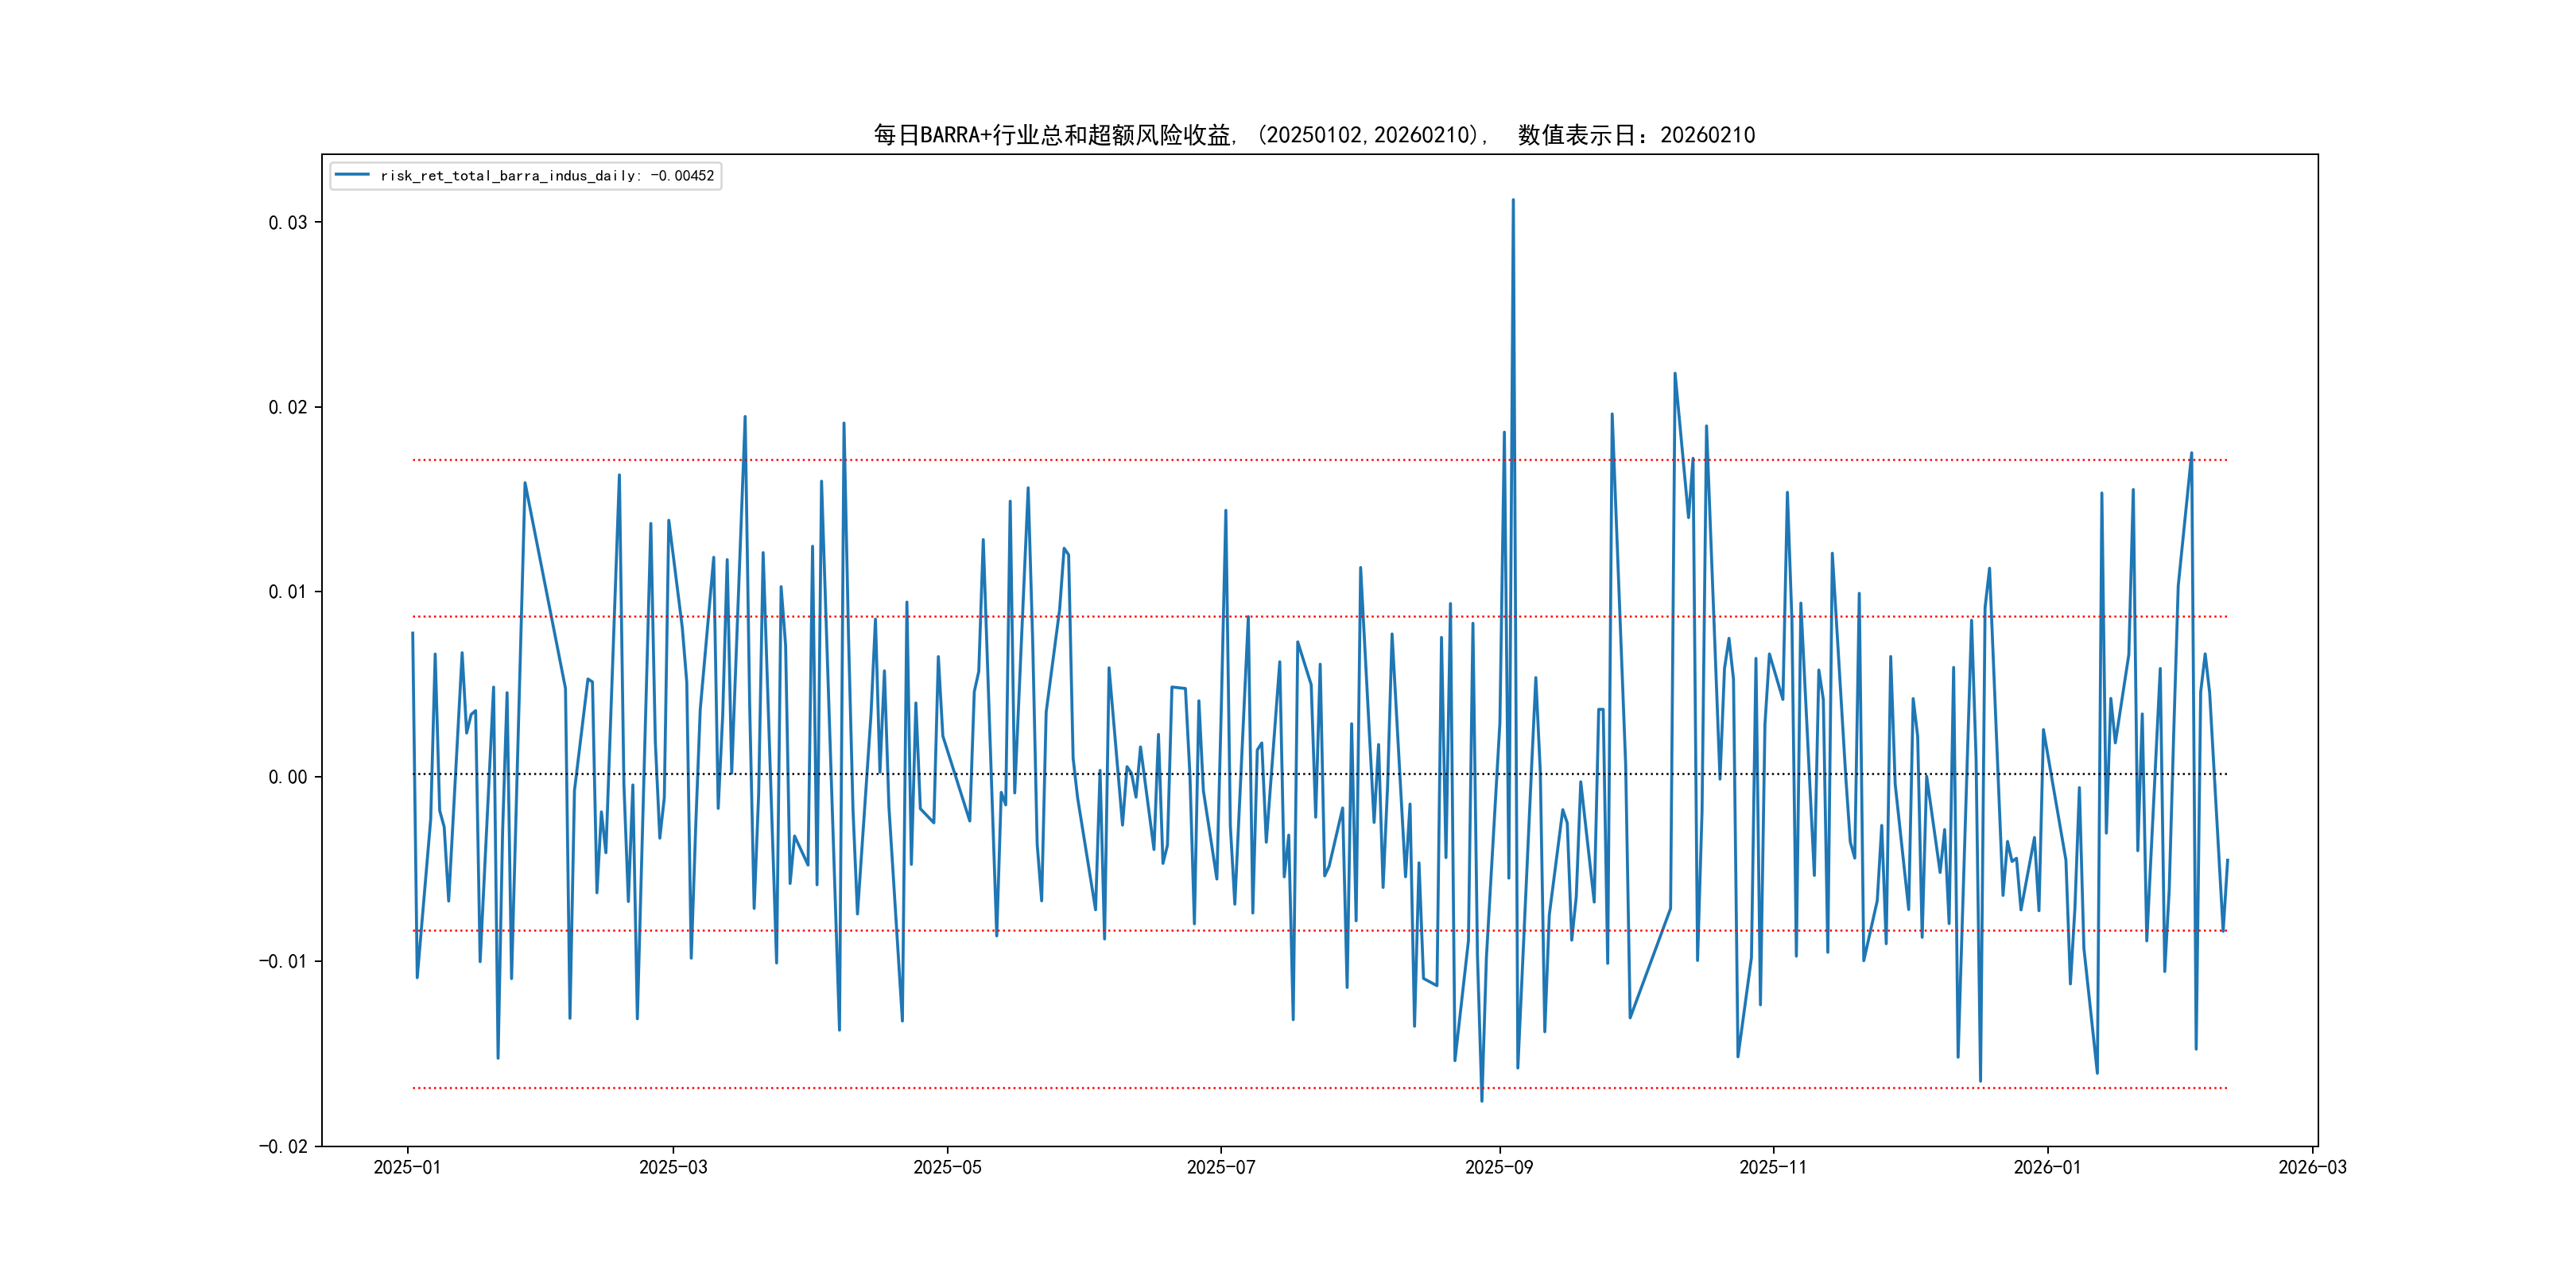Click the -0.02 y-axis tick label
2576x1288 pixels.
[x=283, y=1146]
